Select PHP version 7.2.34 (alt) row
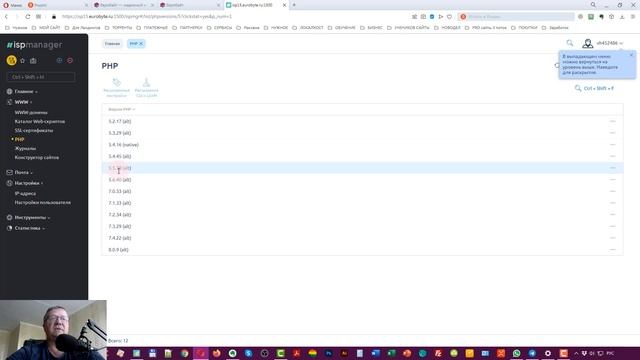The image size is (640, 360). click(x=362, y=215)
